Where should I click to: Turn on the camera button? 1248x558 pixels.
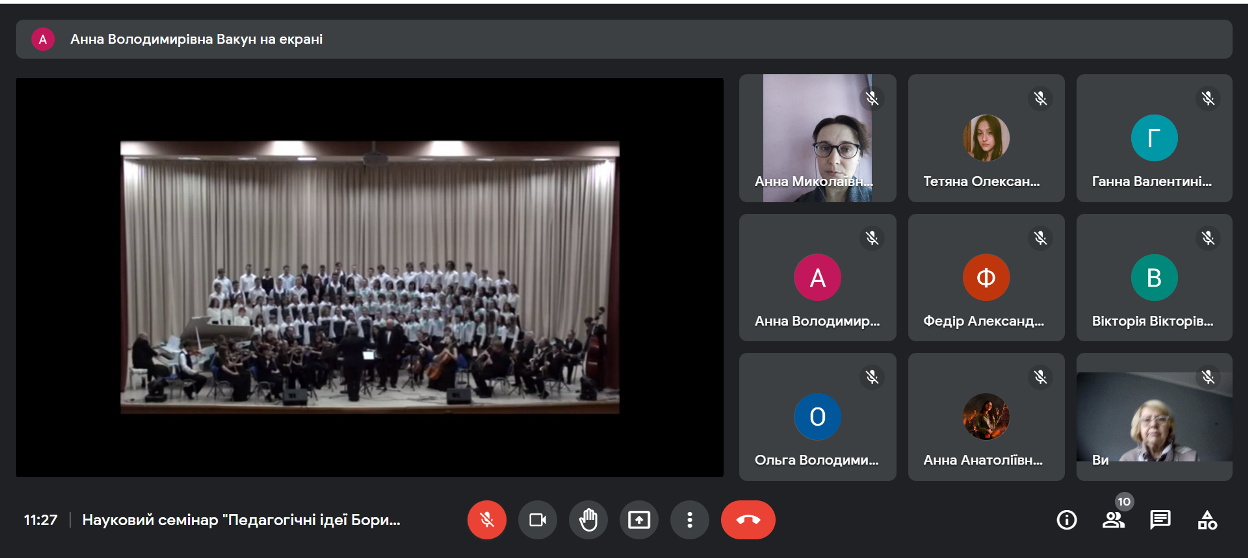coord(537,520)
